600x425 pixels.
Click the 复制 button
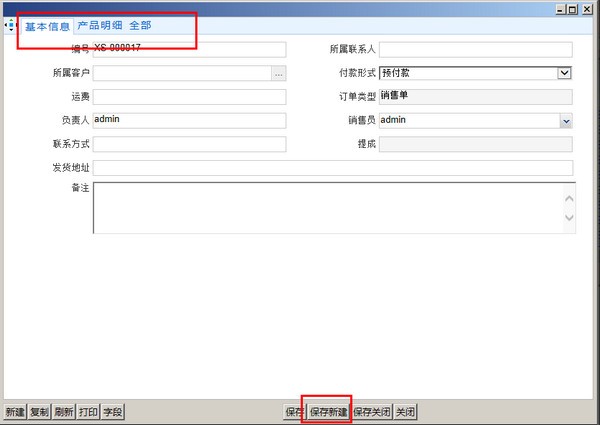coord(40,411)
